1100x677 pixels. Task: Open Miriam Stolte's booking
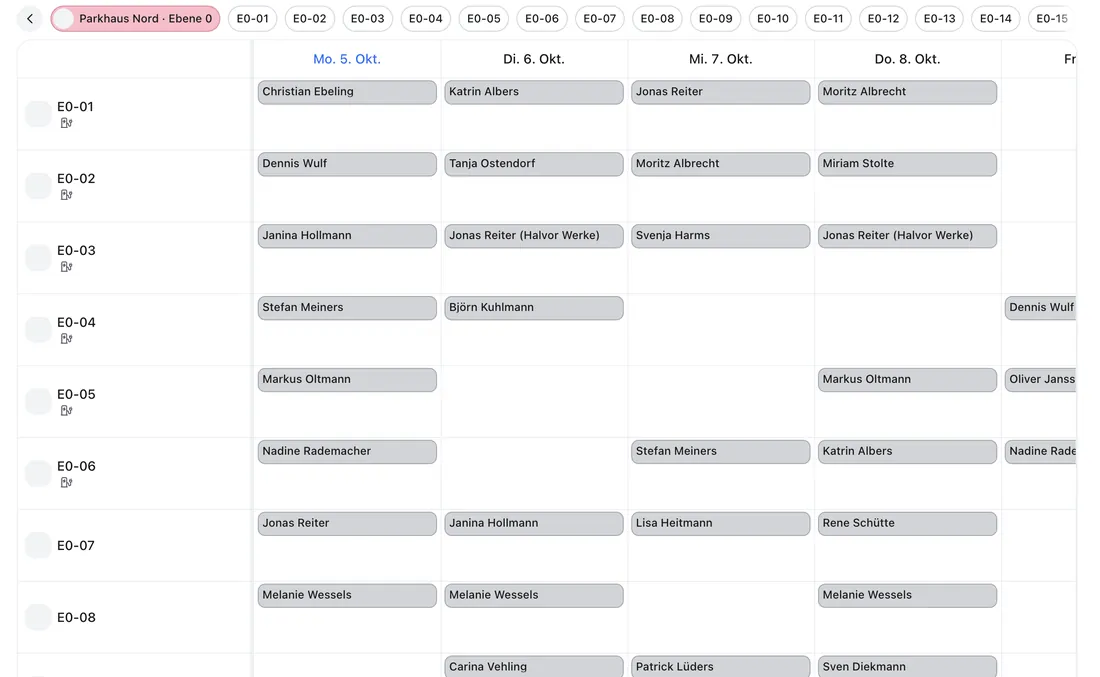click(x=907, y=164)
